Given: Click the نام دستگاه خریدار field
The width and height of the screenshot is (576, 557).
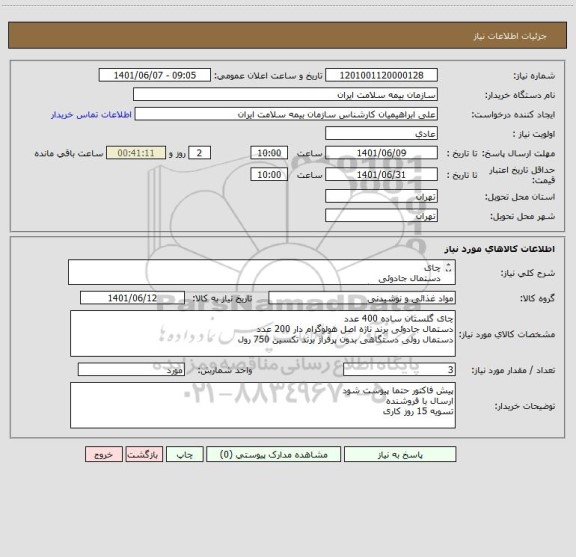Looking at the screenshot, I should coord(285,94).
